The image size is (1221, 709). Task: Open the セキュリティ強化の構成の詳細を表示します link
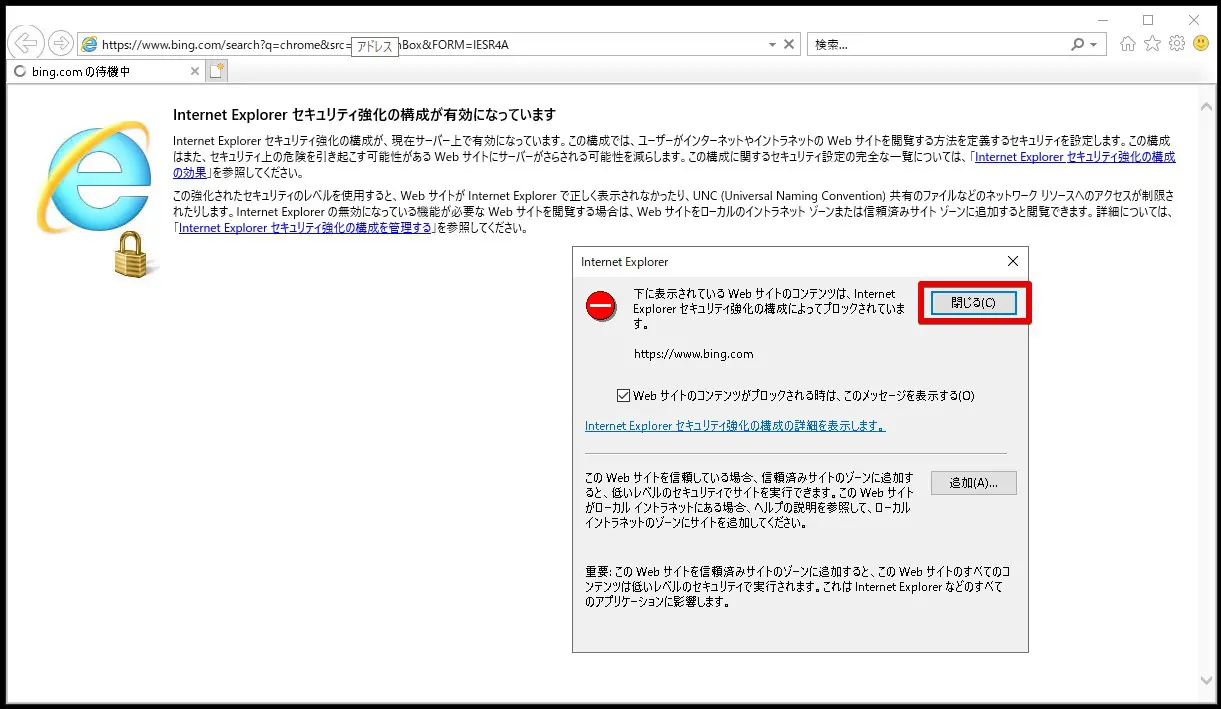735,426
